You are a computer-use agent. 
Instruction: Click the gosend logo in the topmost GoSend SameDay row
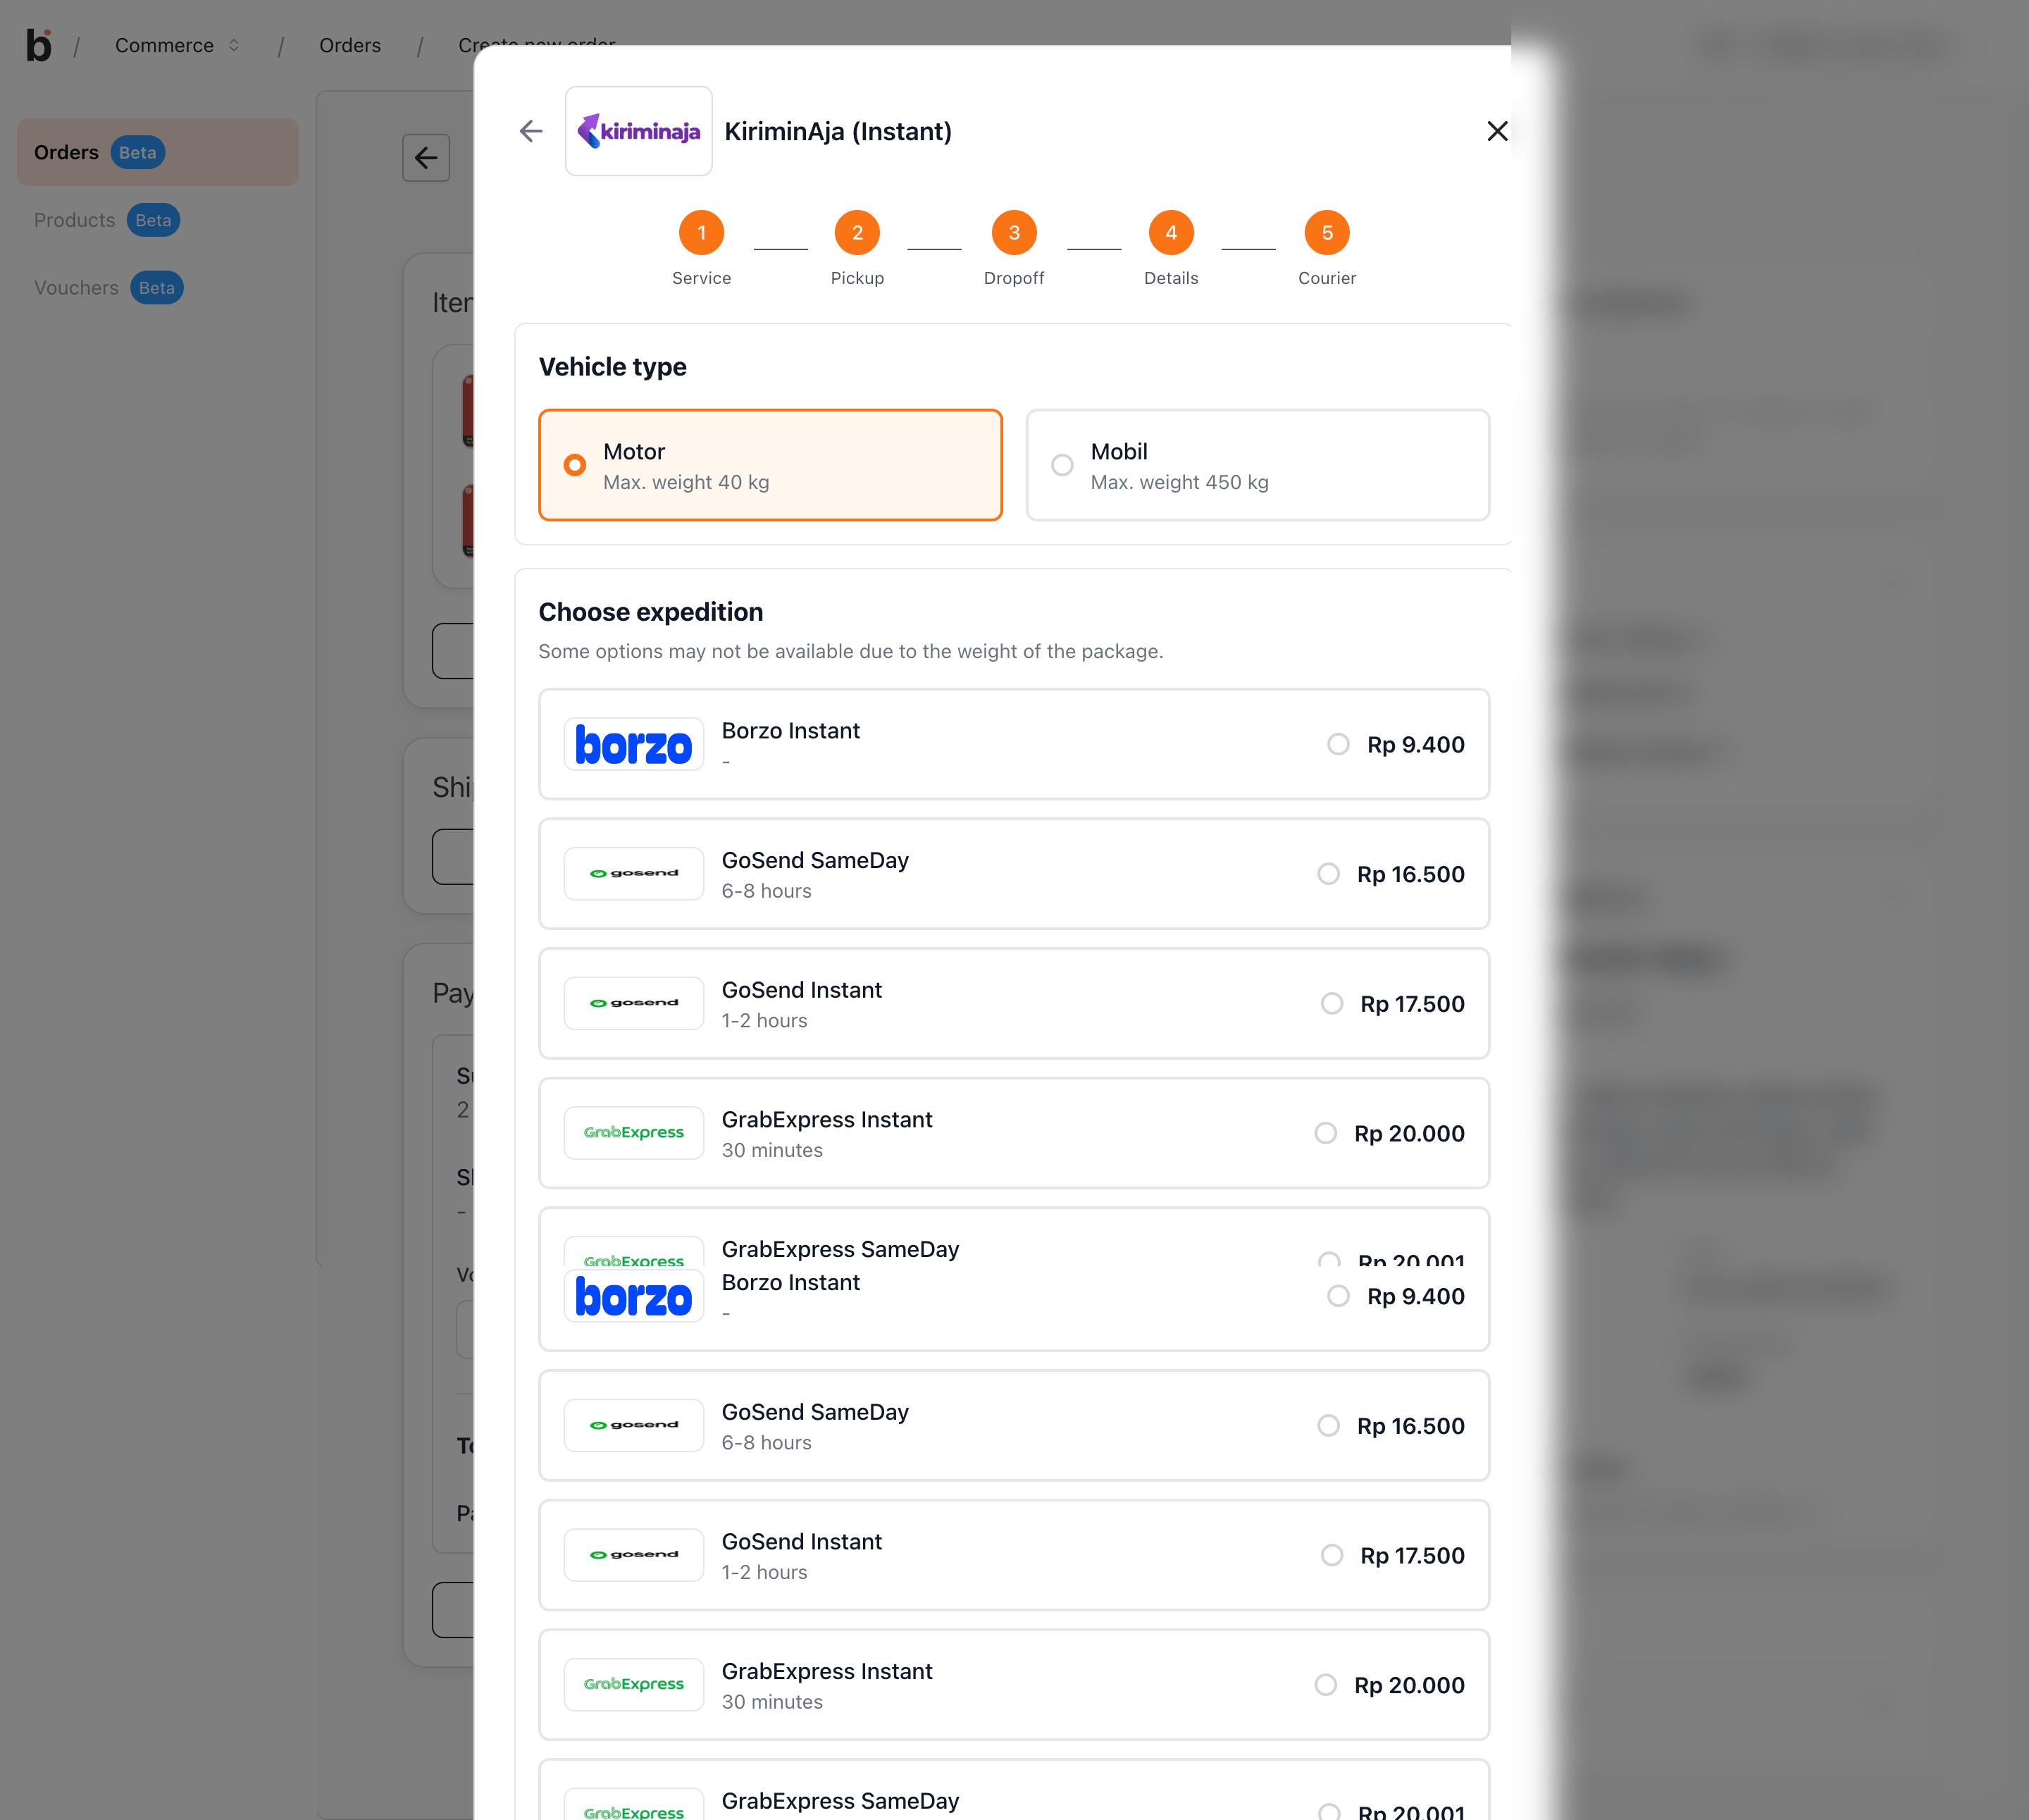[x=634, y=874]
